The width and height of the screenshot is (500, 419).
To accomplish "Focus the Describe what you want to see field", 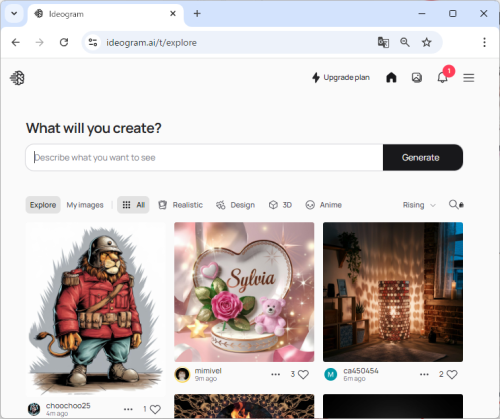I will [204, 157].
